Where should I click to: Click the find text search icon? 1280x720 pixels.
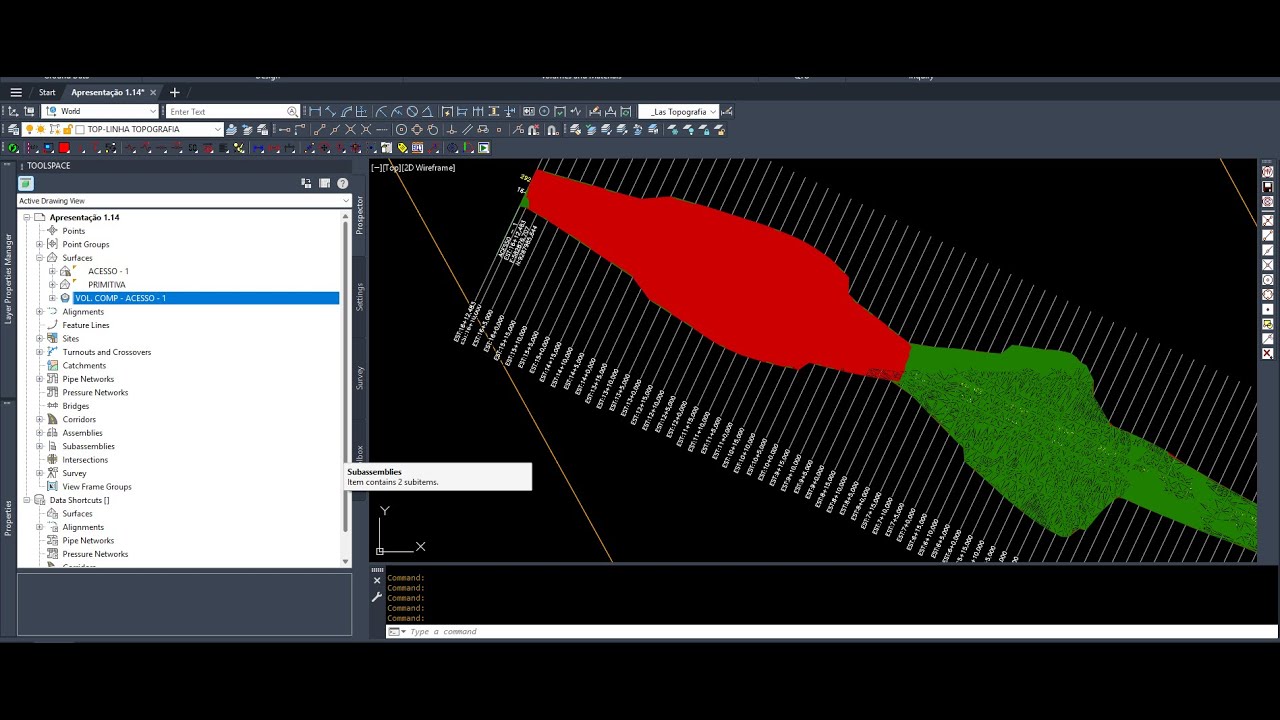click(292, 111)
